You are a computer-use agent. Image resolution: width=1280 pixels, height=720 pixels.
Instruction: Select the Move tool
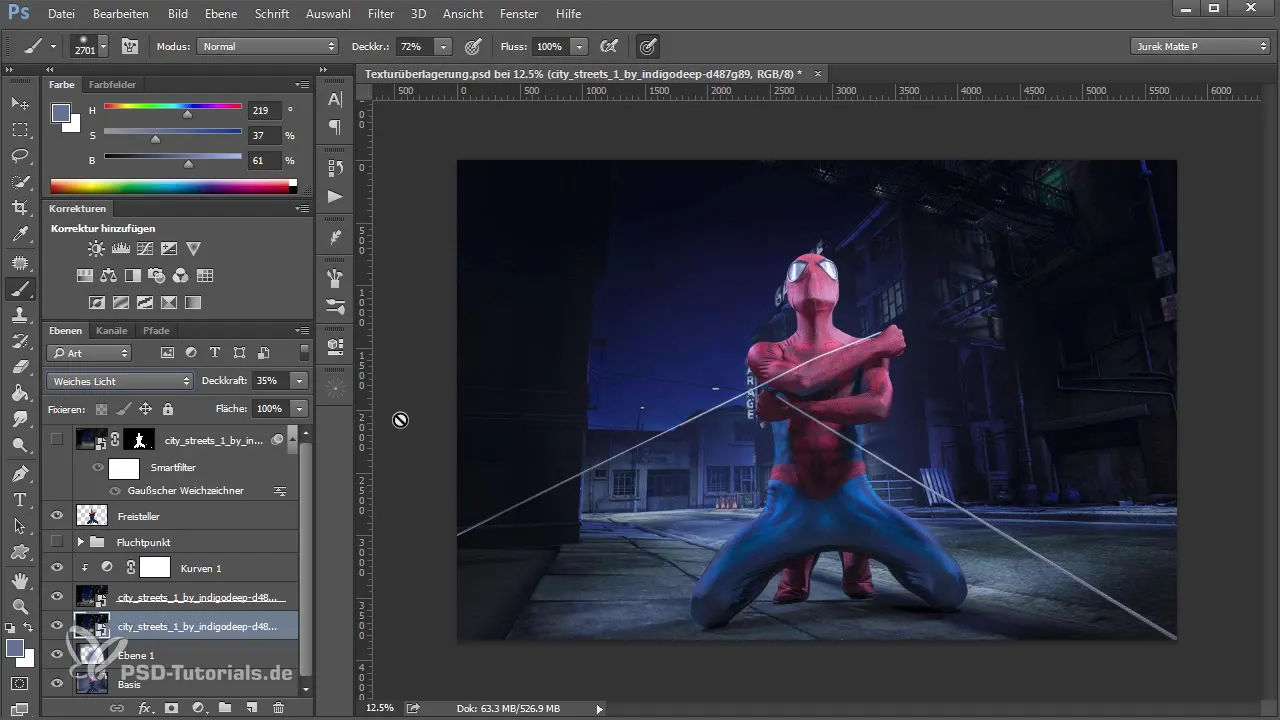(x=20, y=103)
